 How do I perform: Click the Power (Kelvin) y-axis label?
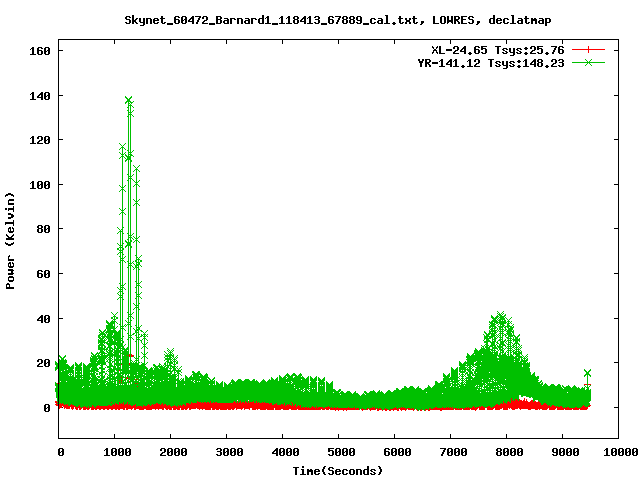(10, 241)
